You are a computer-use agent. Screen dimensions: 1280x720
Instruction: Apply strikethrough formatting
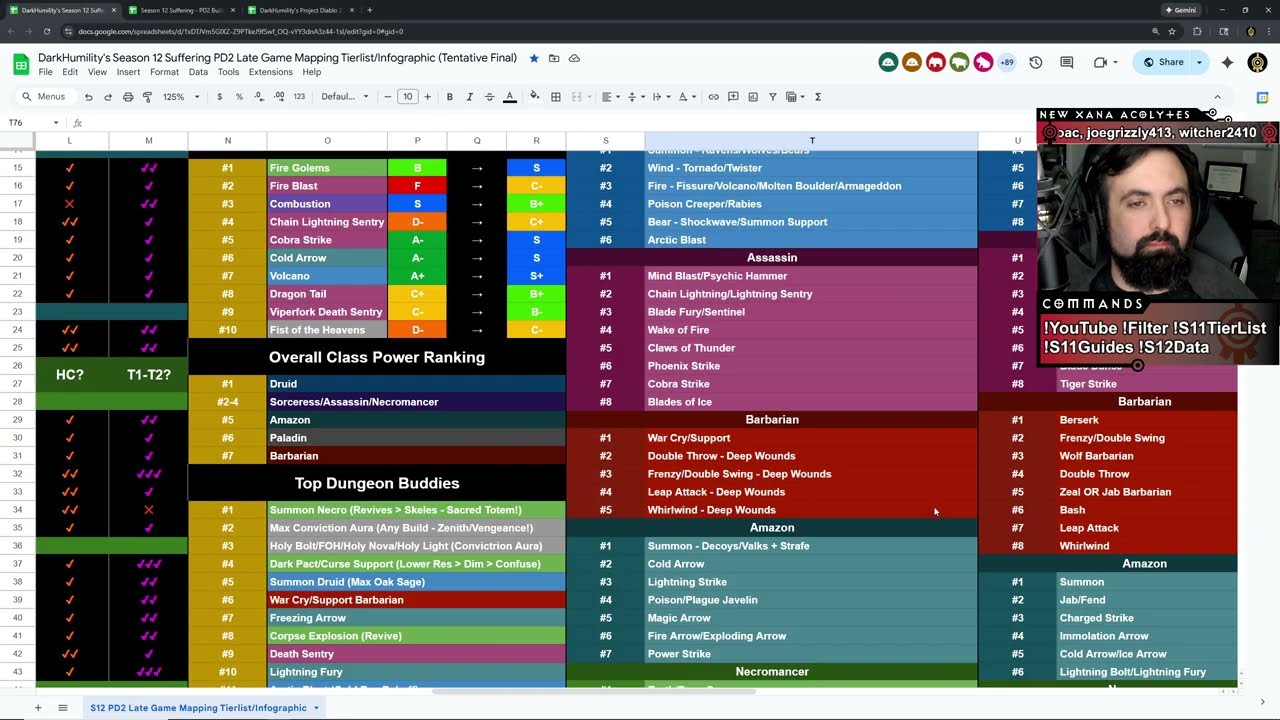pyautogui.click(x=489, y=97)
